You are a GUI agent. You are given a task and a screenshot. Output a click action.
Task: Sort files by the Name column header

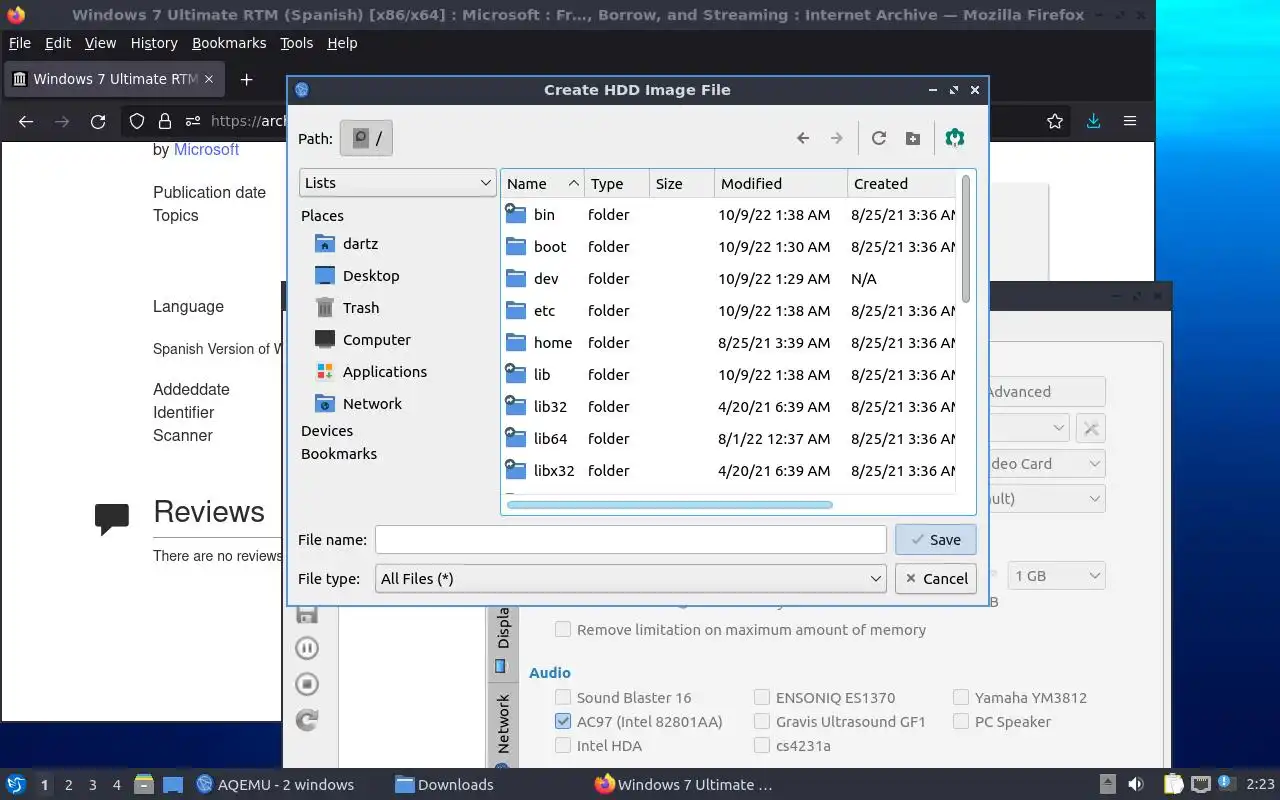click(x=543, y=183)
